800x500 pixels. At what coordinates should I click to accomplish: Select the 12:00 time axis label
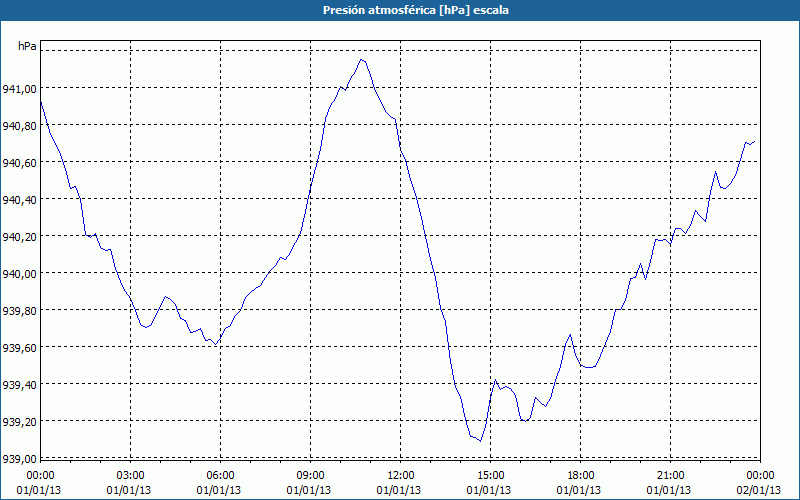coord(401,476)
